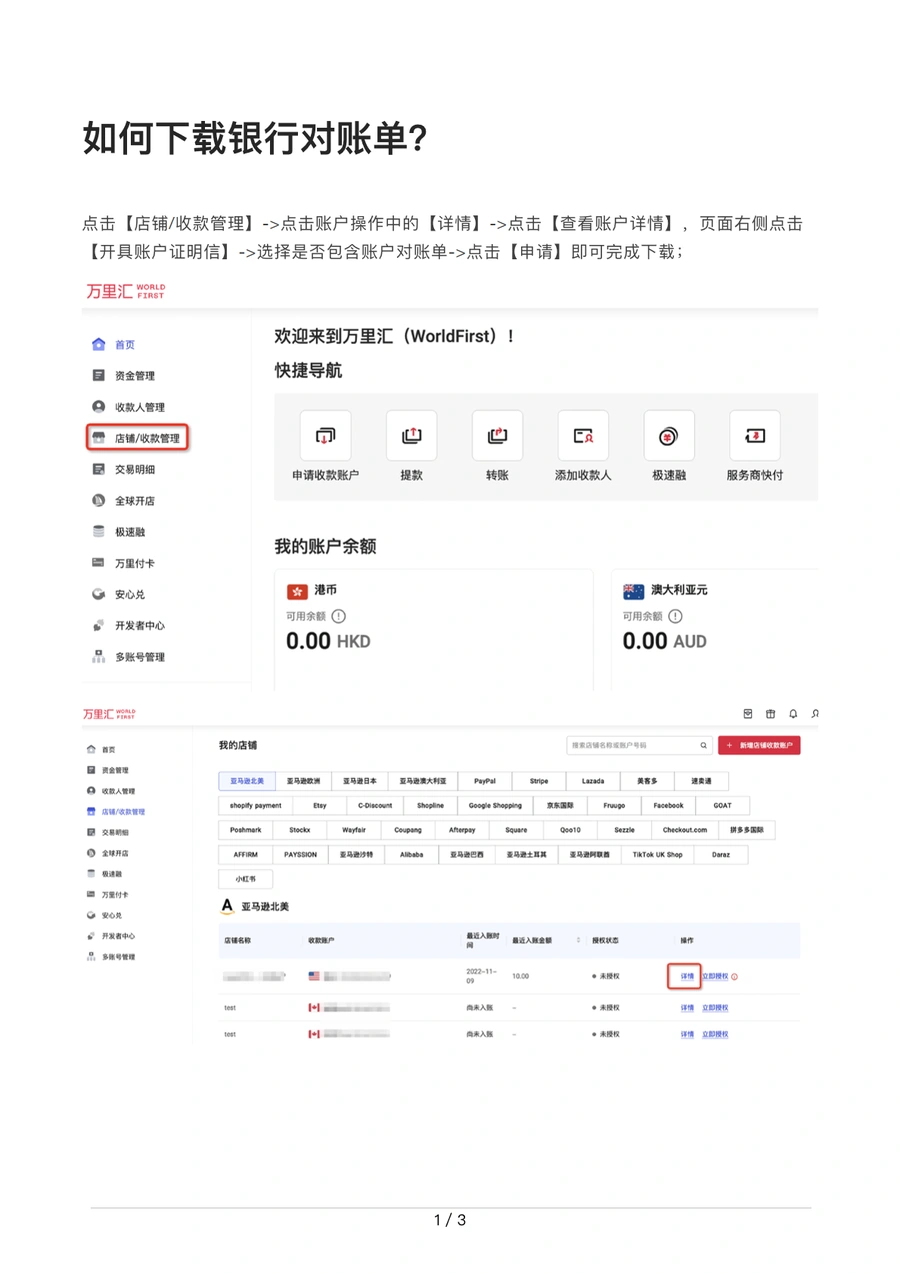Screen dimensions: 900x1273
Task: Click 申请收款账户 quick navigation icon
Action: click(x=325, y=436)
